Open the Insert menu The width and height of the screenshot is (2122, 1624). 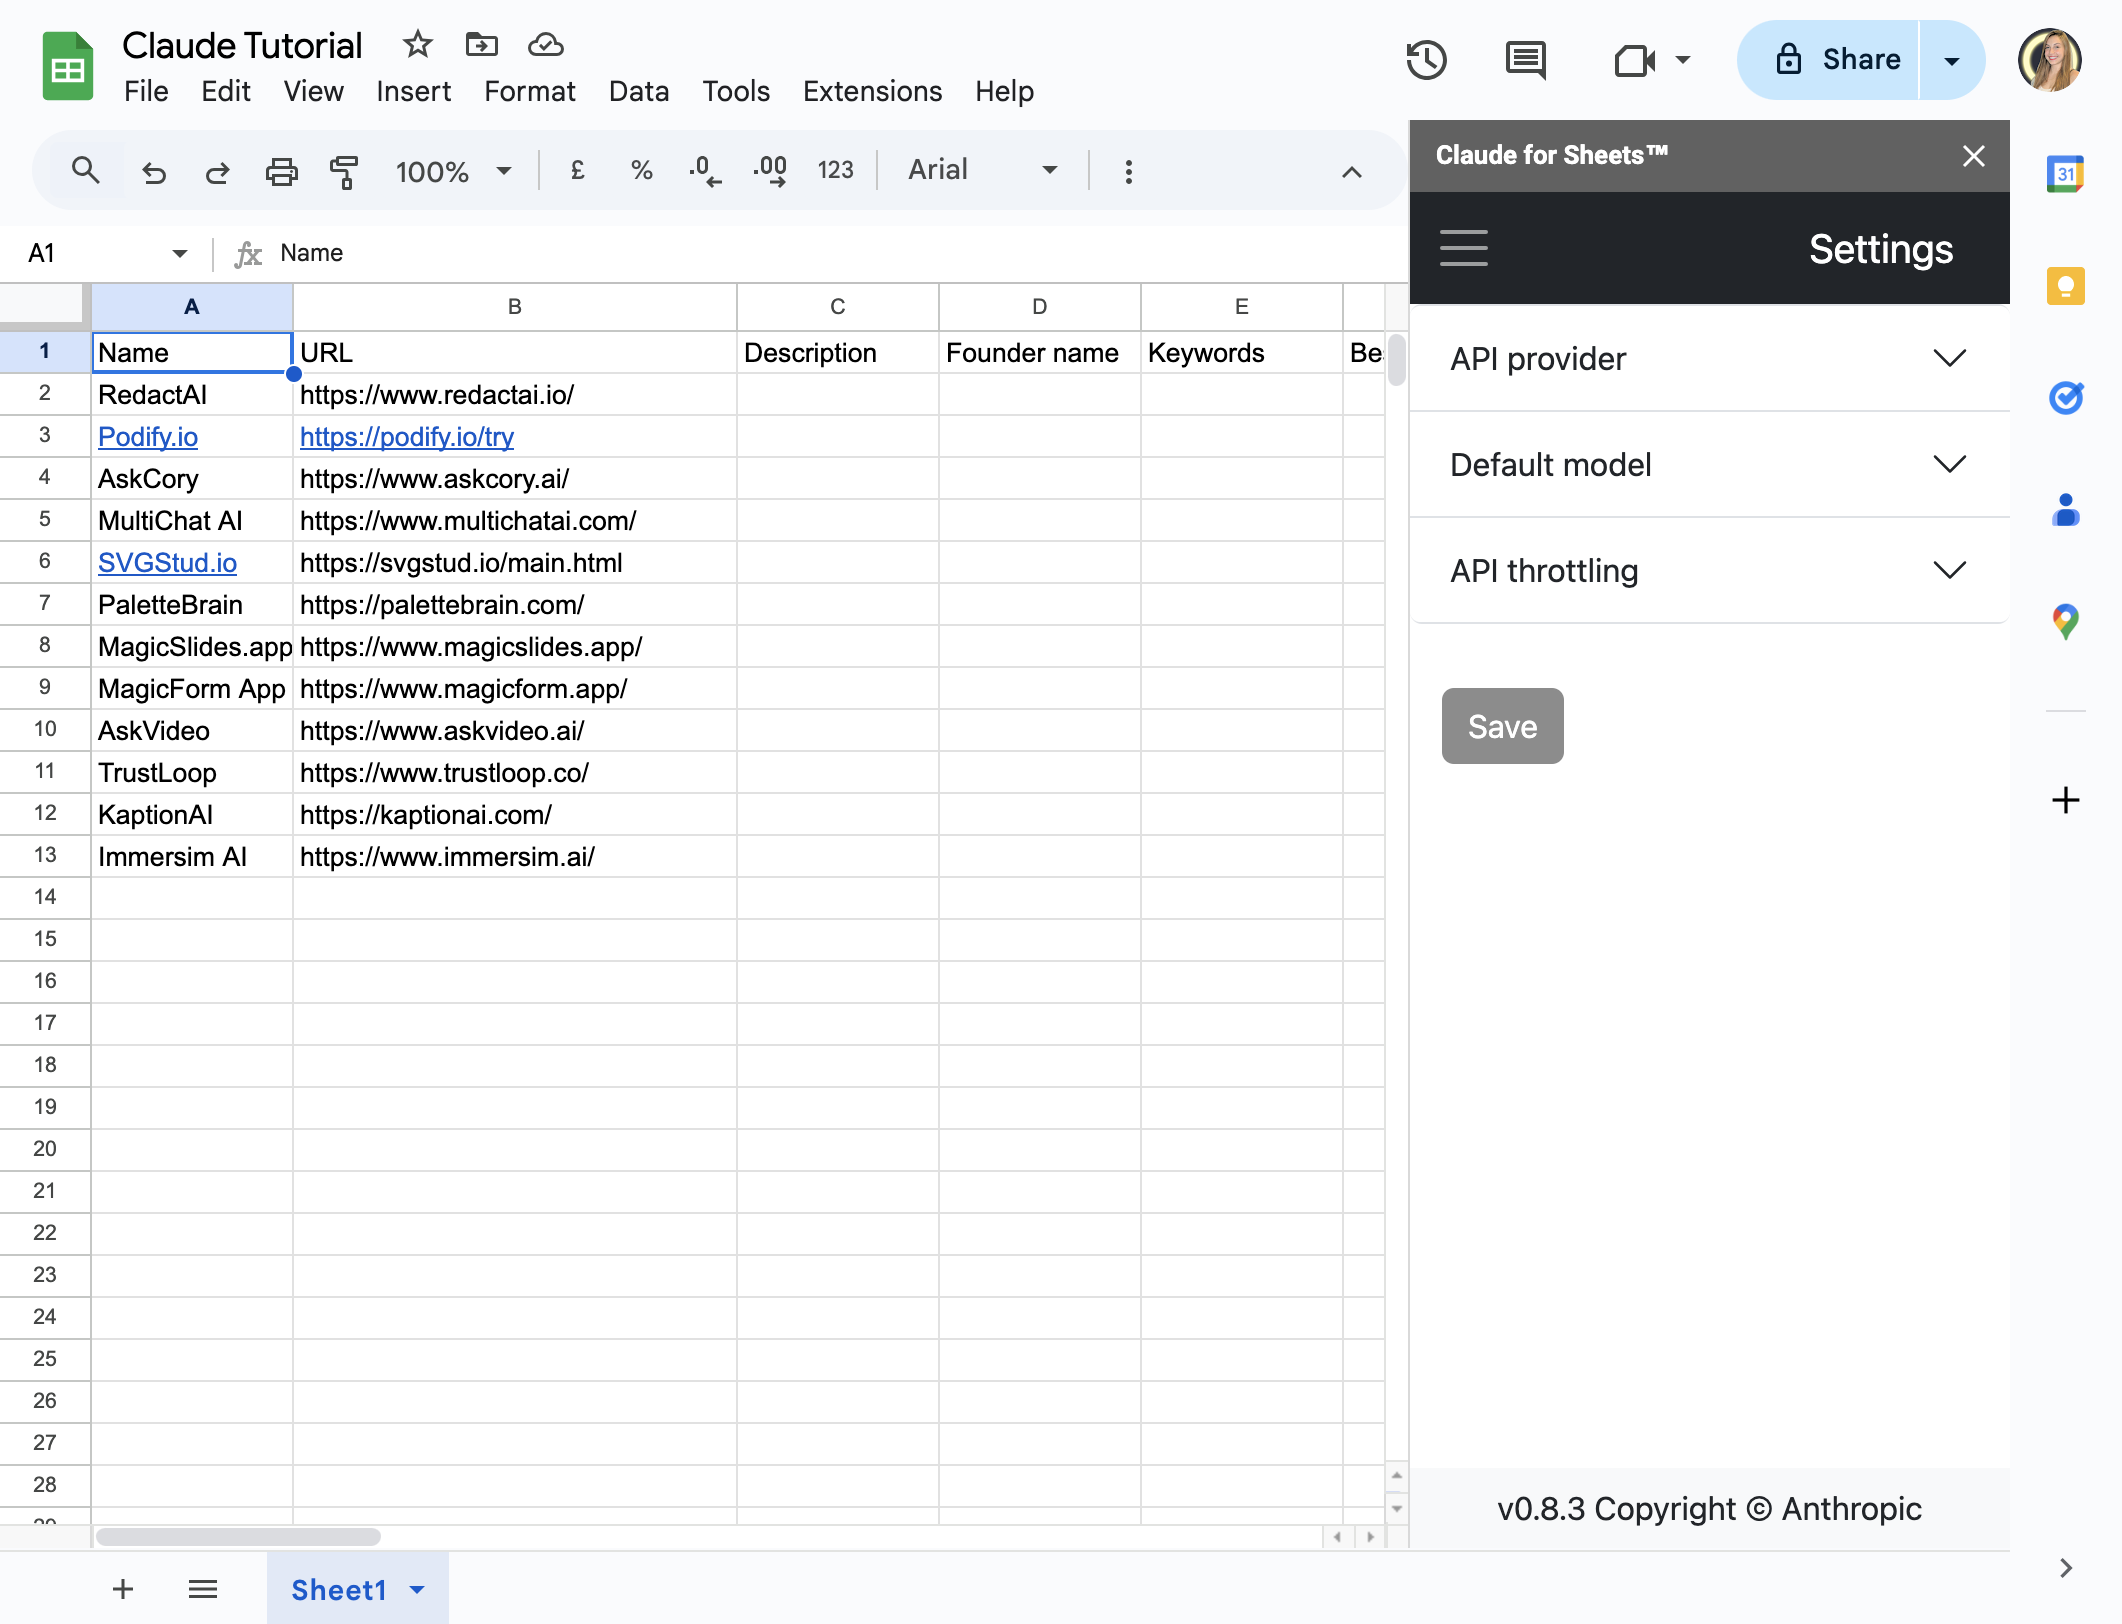(413, 92)
